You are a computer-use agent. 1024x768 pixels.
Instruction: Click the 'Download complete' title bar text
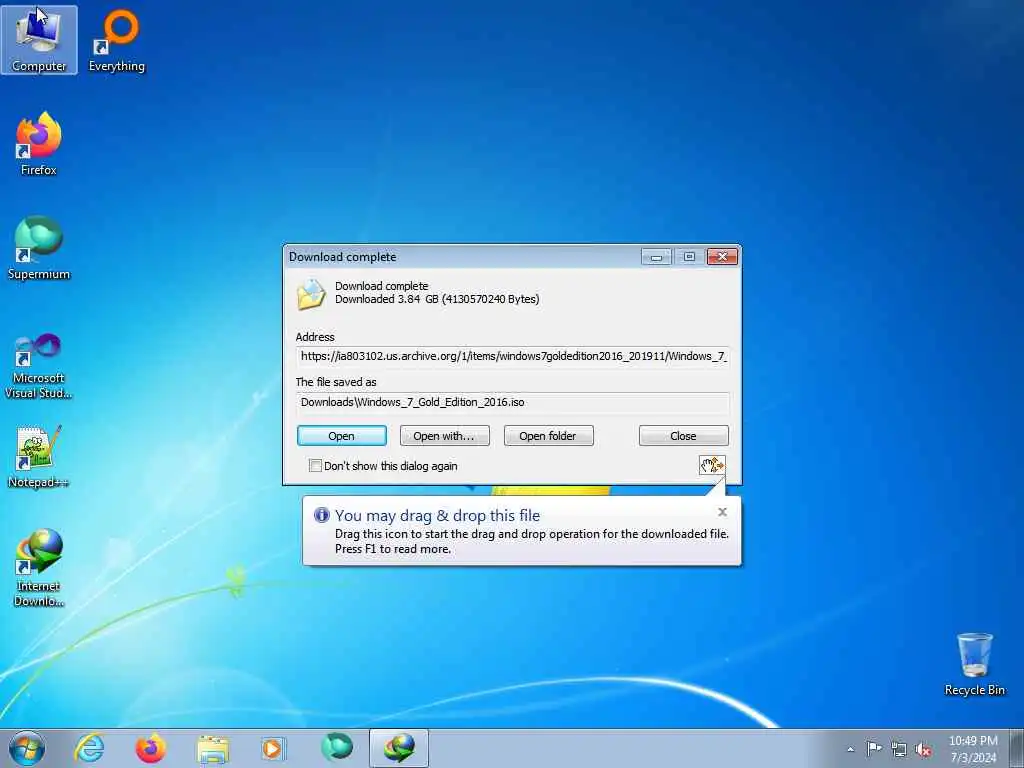coord(342,257)
